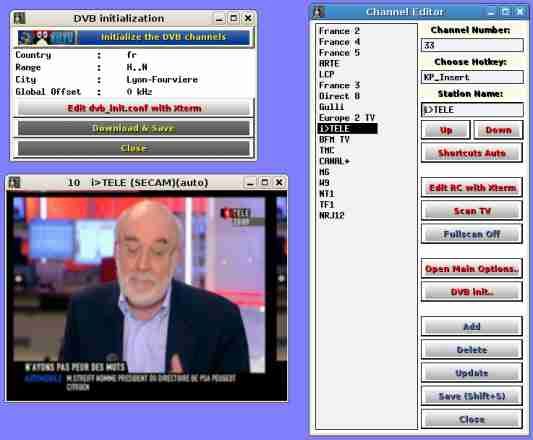Select M6 in the channel list
The height and width of the screenshot is (440, 533).
(x=324, y=172)
